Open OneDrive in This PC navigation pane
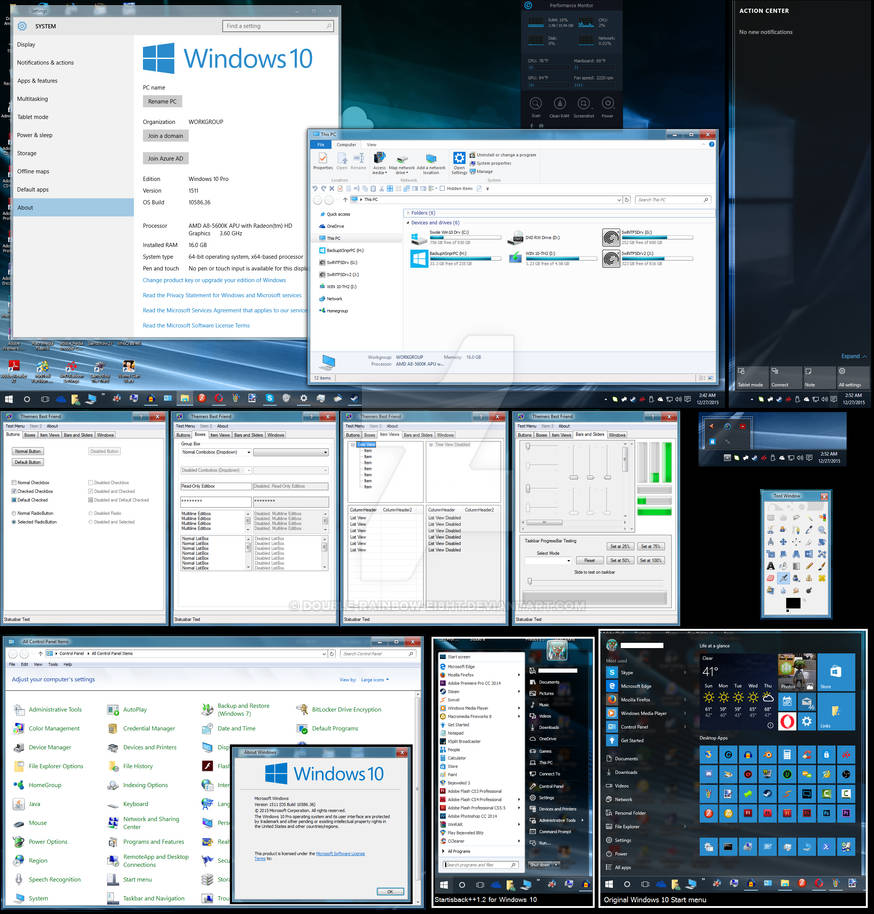This screenshot has height=914, width=874. click(331, 226)
